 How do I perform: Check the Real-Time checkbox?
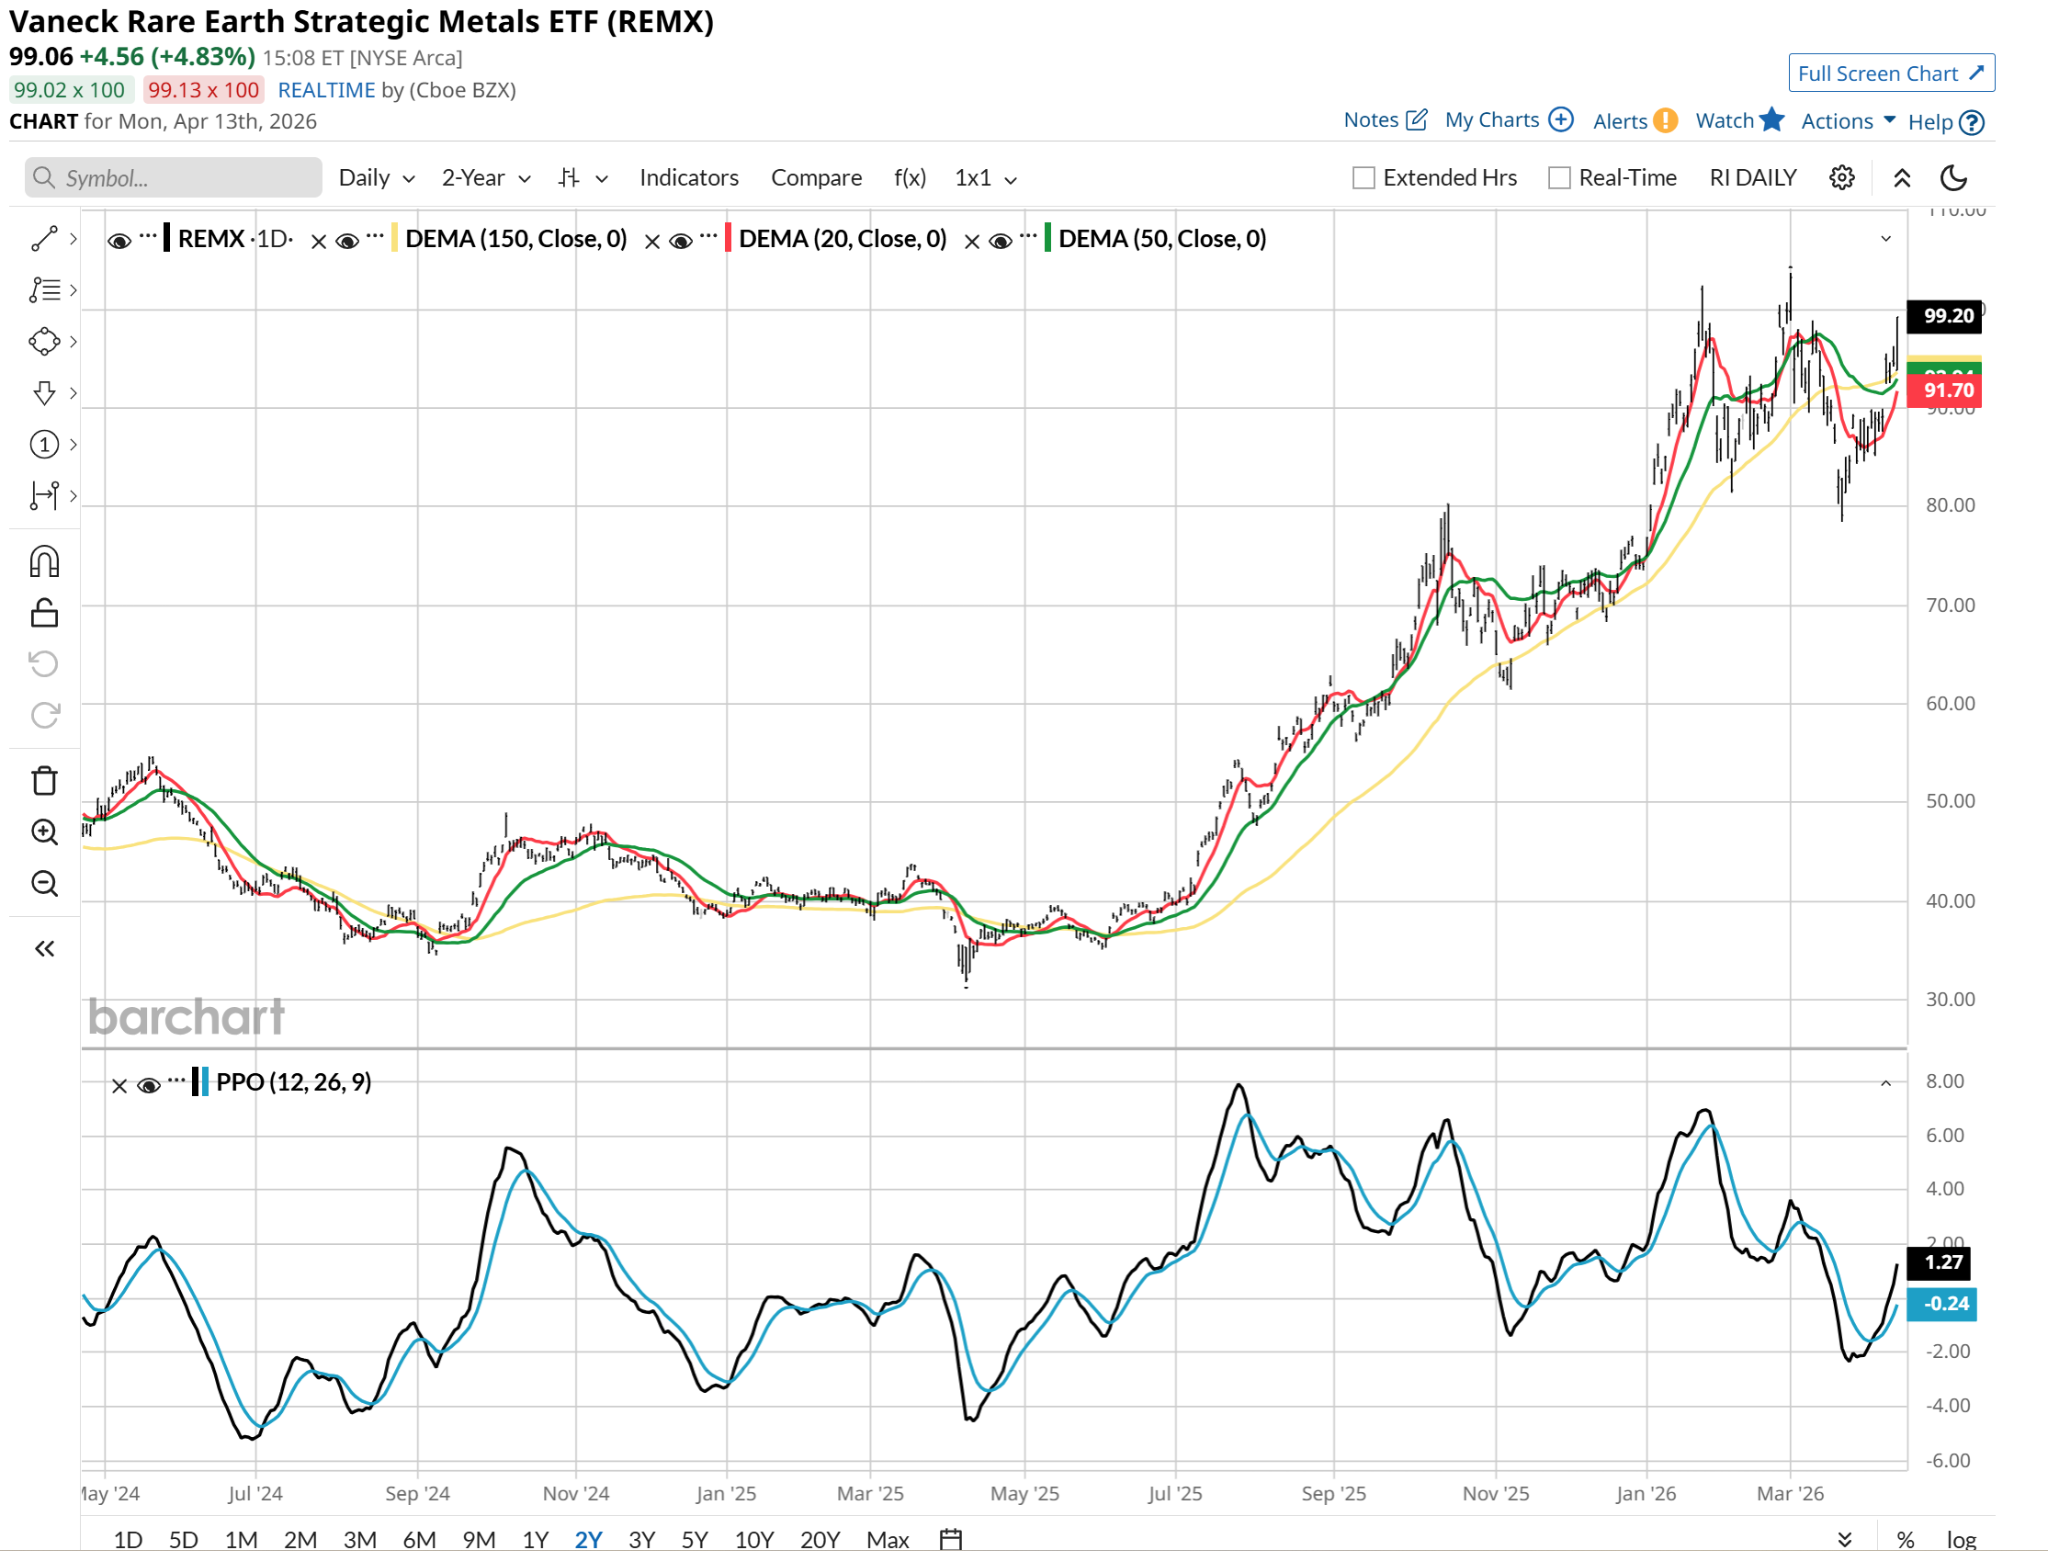(x=1558, y=178)
